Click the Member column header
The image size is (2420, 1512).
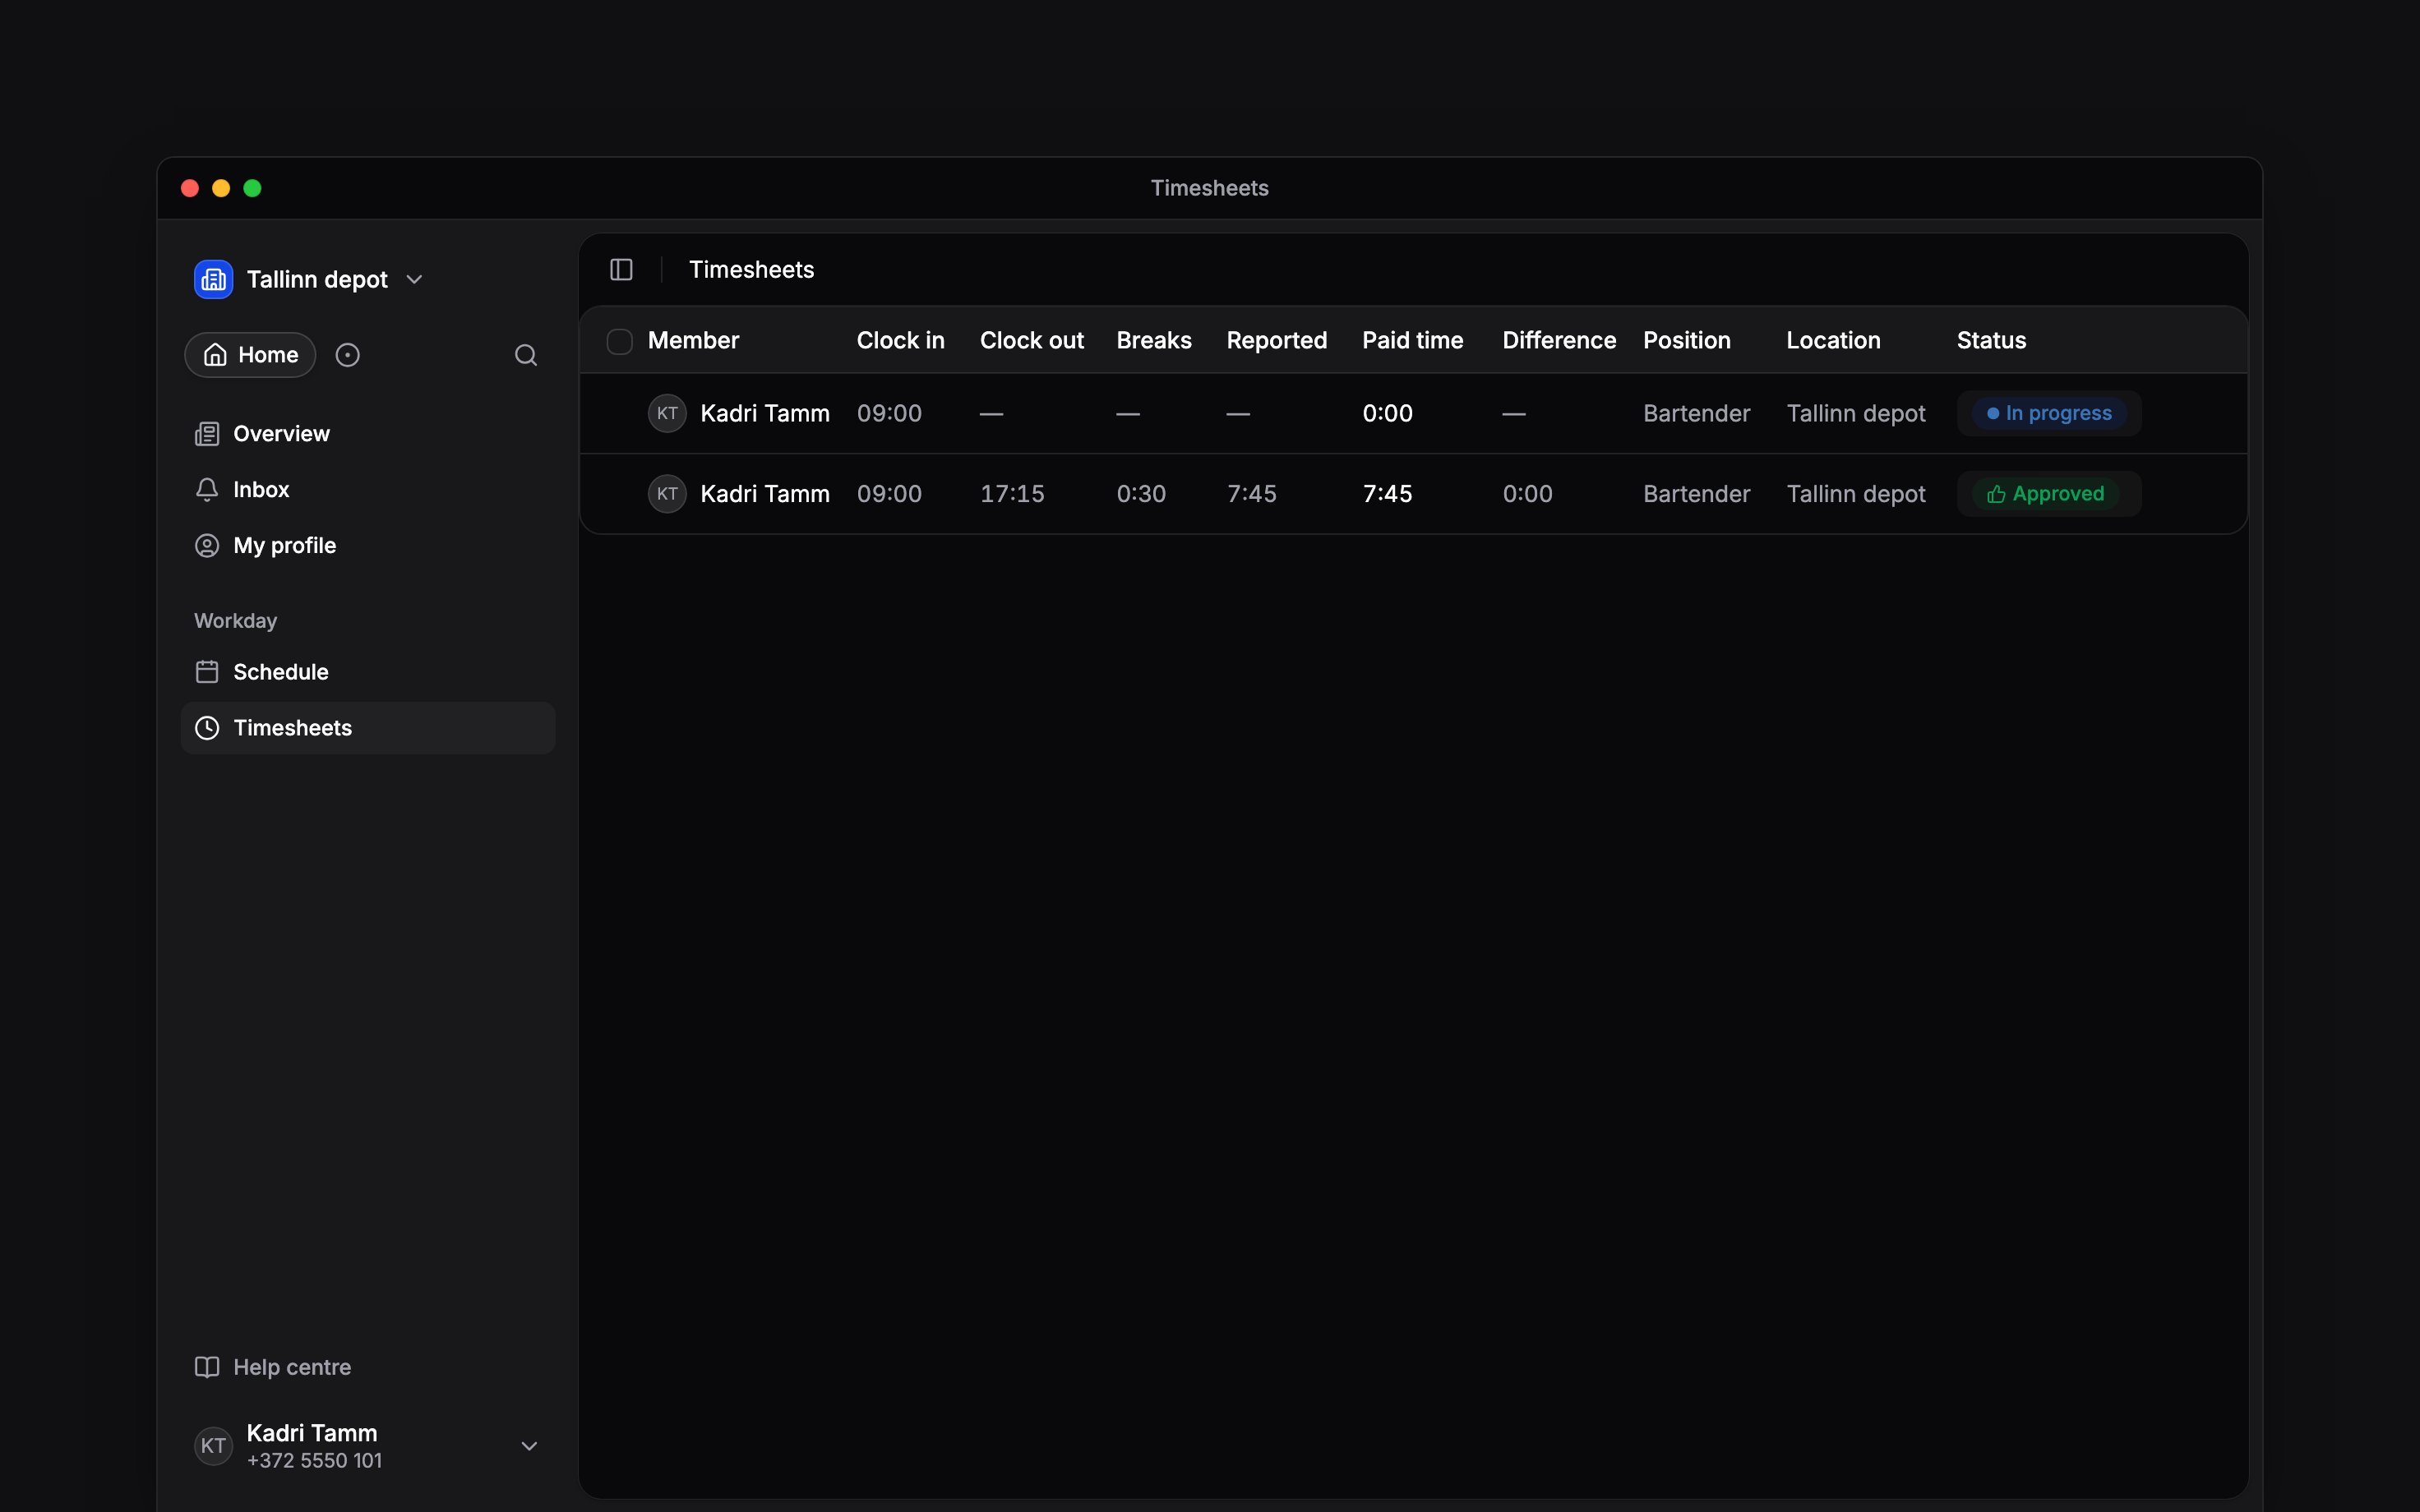pyautogui.click(x=693, y=341)
